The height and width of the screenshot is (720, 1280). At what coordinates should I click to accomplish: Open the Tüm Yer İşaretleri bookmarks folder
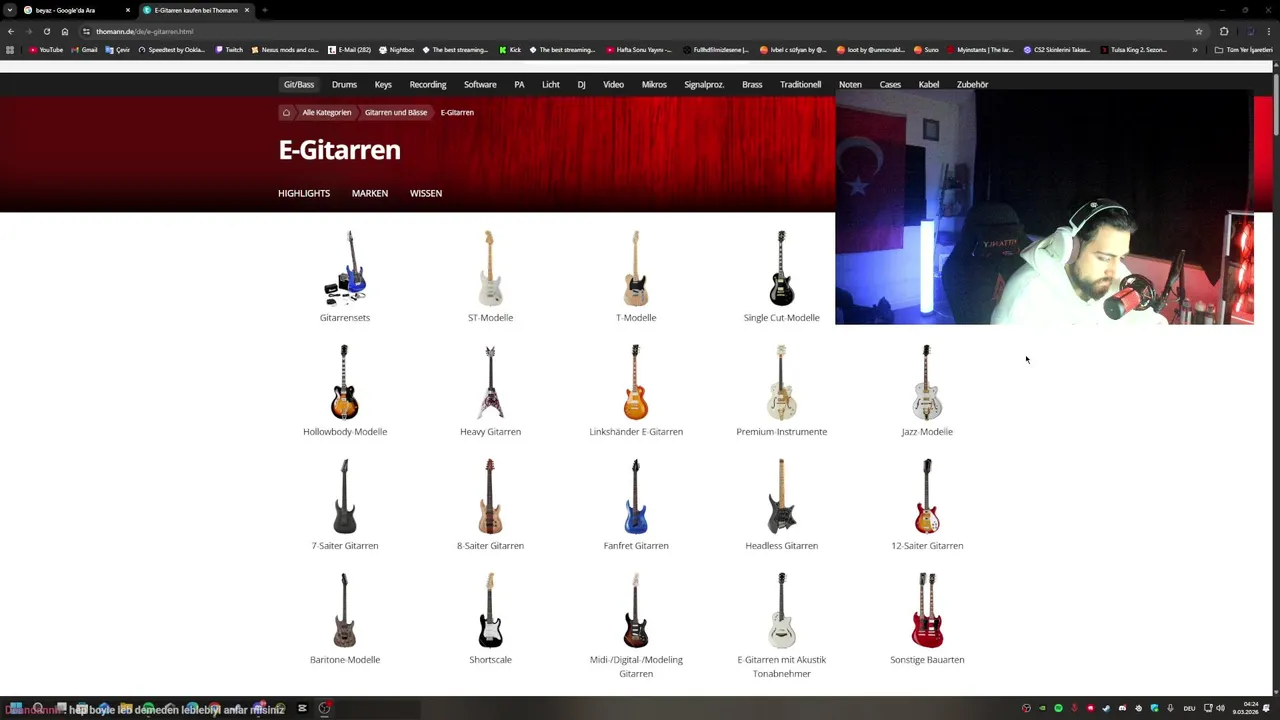(1244, 50)
